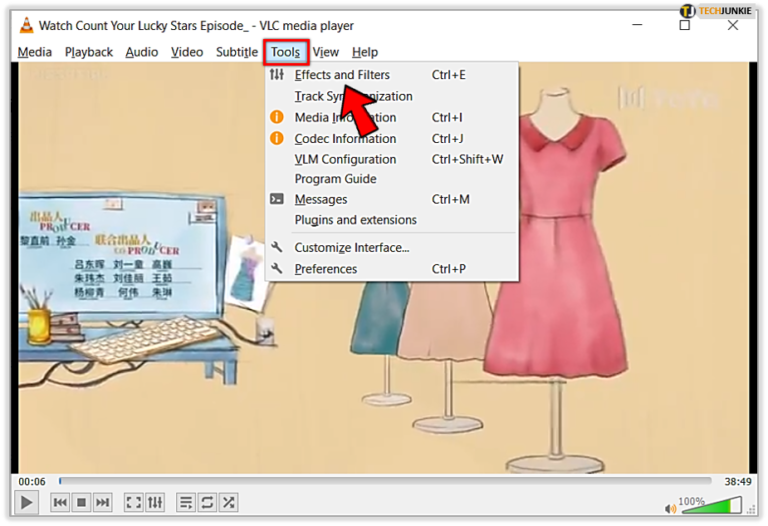768x526 pixels.
Task: Toggle fullscreen video mode
Action: click(134, 502)
